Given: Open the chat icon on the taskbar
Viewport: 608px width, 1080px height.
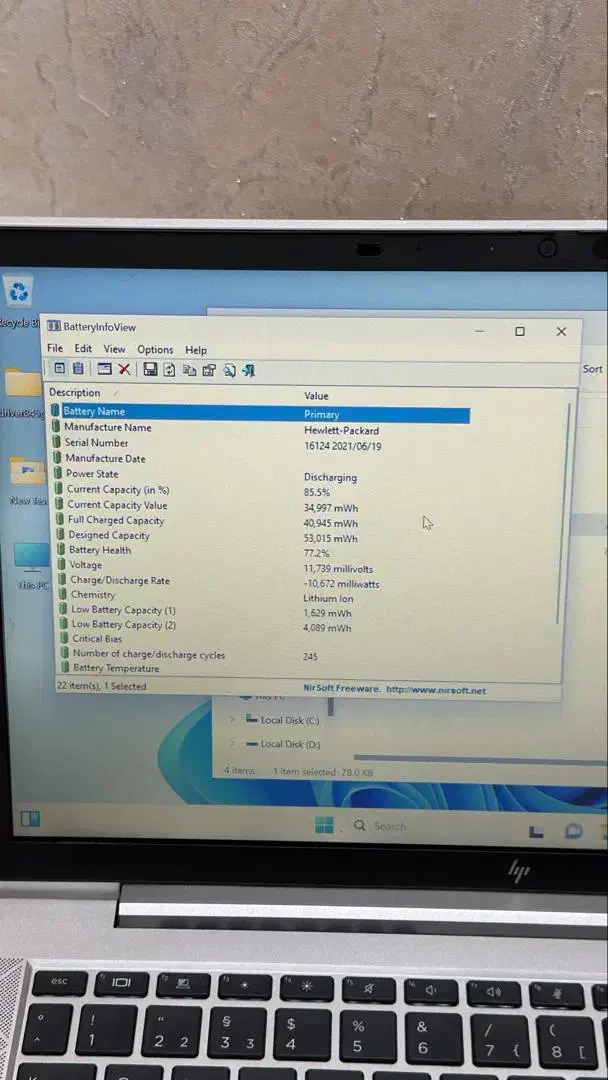Looking at the screenshot, I should pos(574,831).
